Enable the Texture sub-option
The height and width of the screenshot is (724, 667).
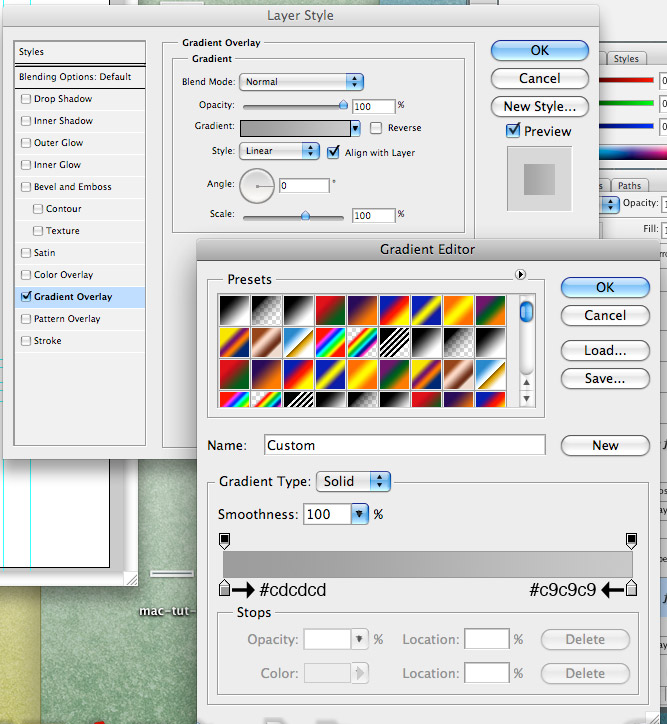[38, 231]
